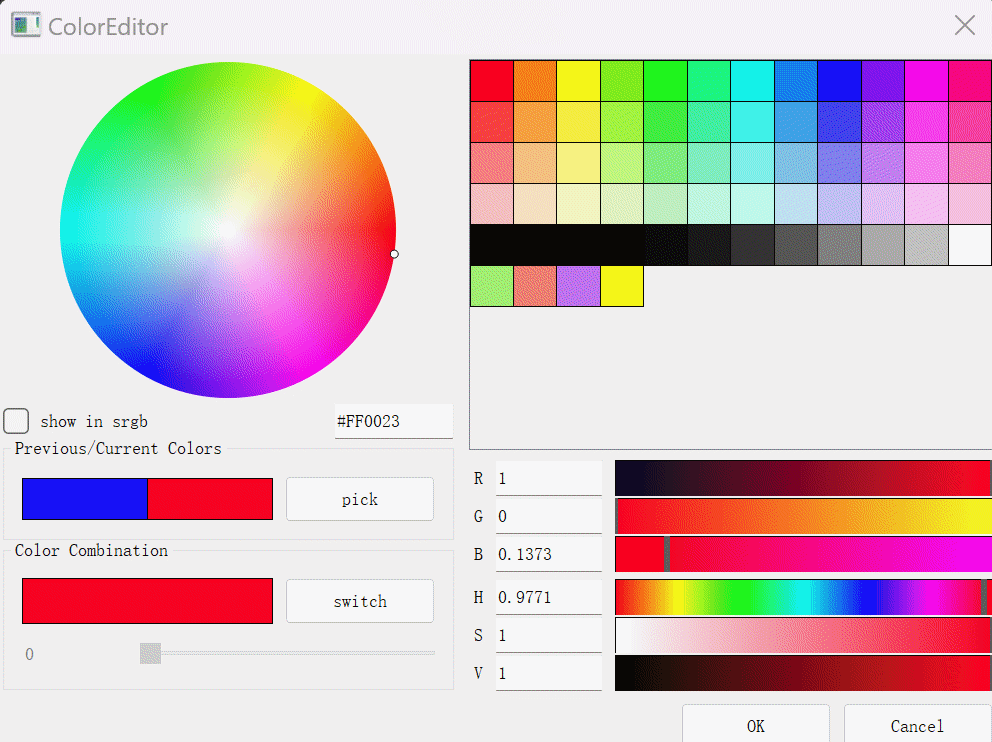
Task: Click the switch button
Action: tap(359, 601)
